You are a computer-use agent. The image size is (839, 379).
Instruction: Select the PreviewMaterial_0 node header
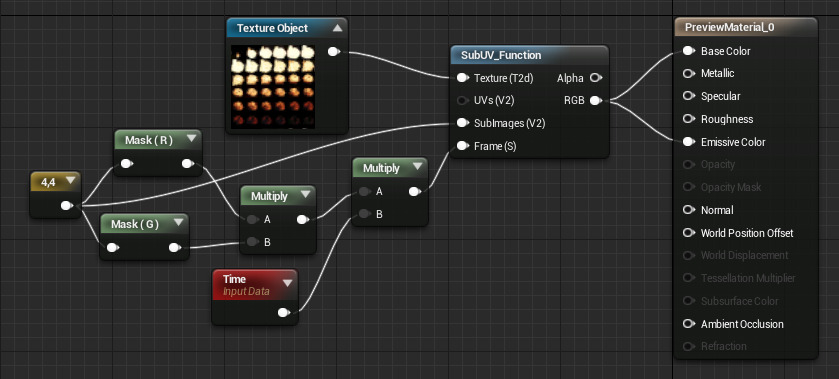click(745, 27)
